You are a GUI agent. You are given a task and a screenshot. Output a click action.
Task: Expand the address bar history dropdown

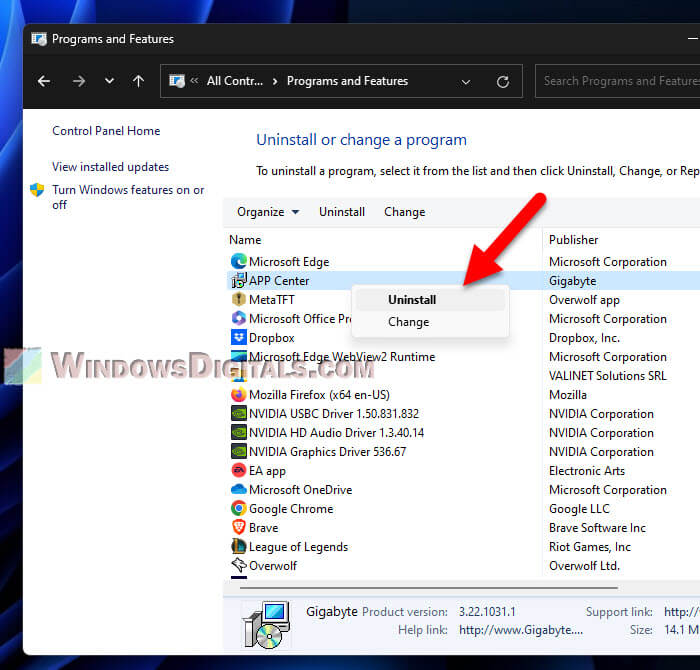(466, 82)
